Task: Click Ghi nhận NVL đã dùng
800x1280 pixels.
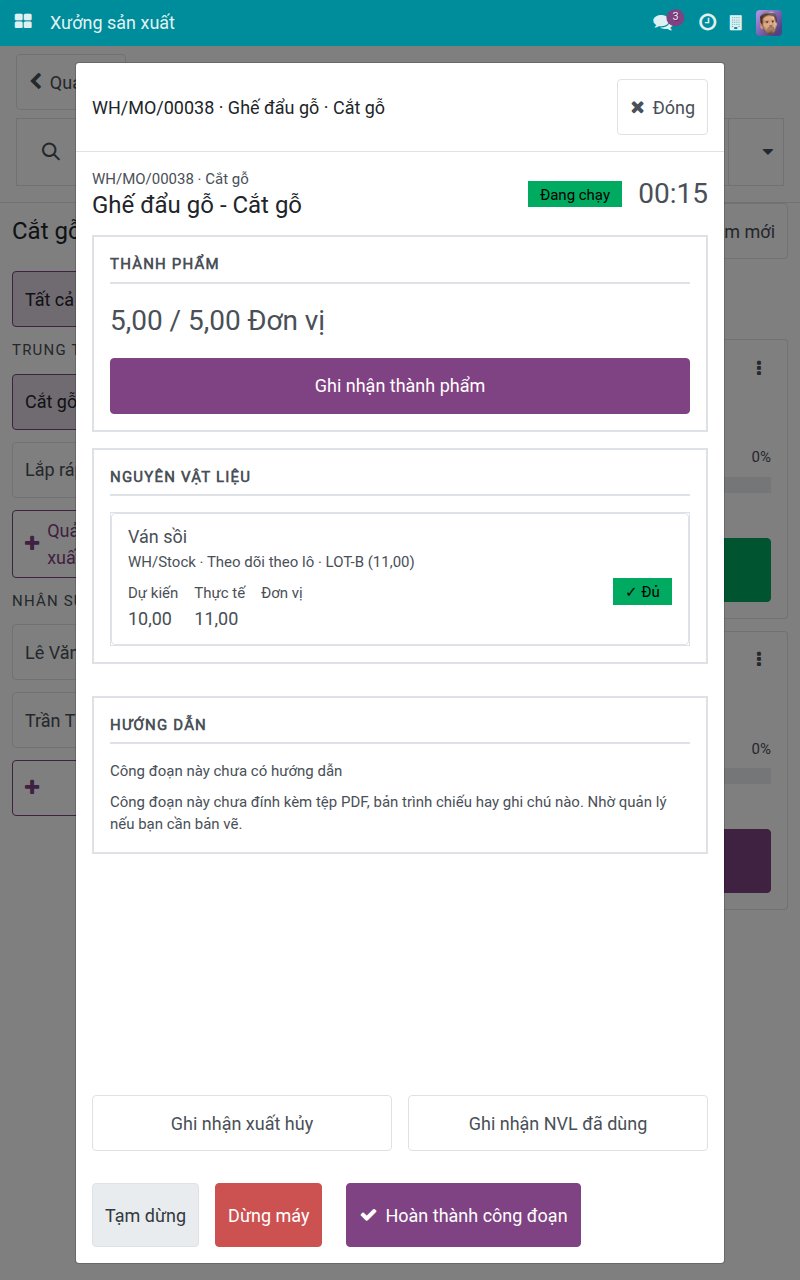Action: (x=558, y=1123)
